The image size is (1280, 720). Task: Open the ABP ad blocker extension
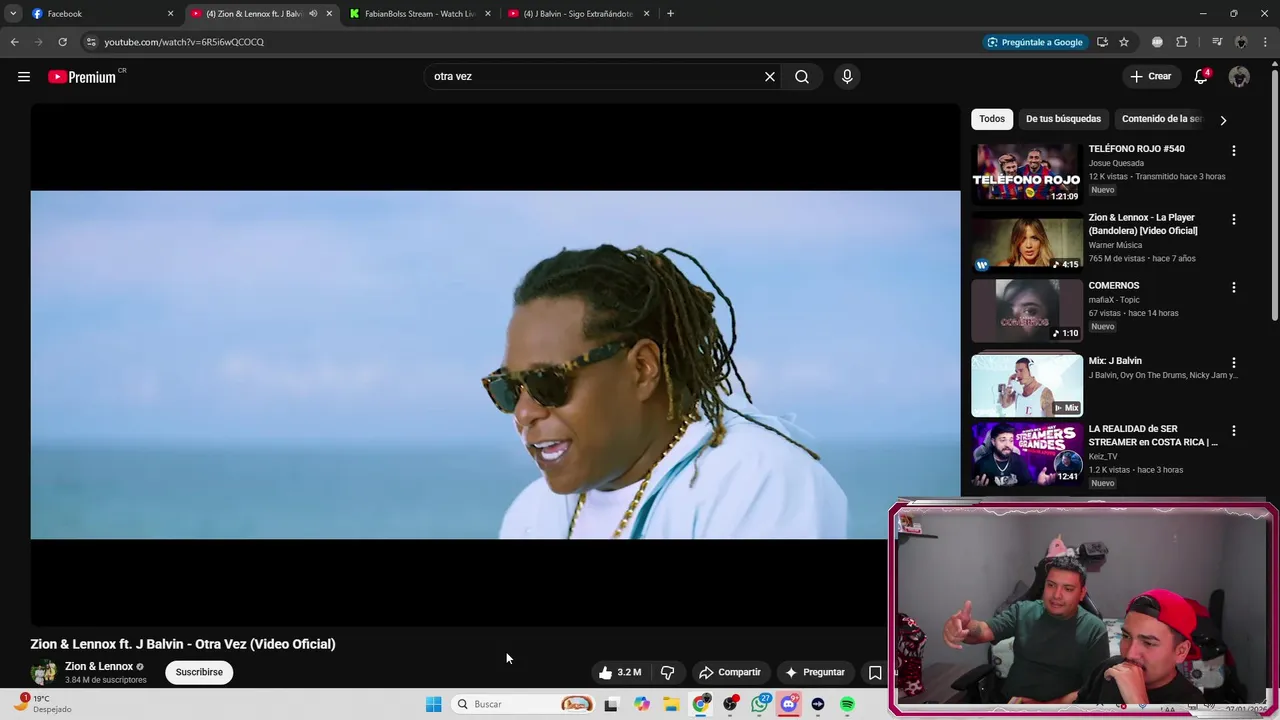point(1157,42)
